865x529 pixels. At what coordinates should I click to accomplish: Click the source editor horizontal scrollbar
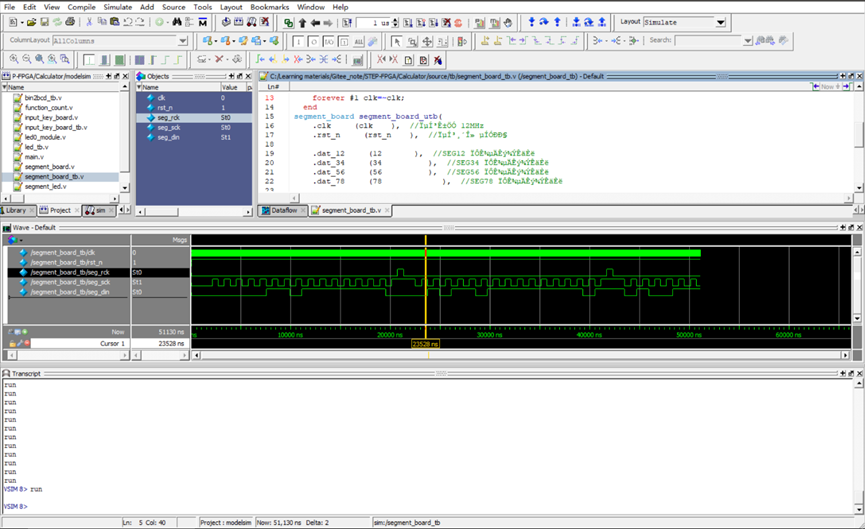[570, 197]
